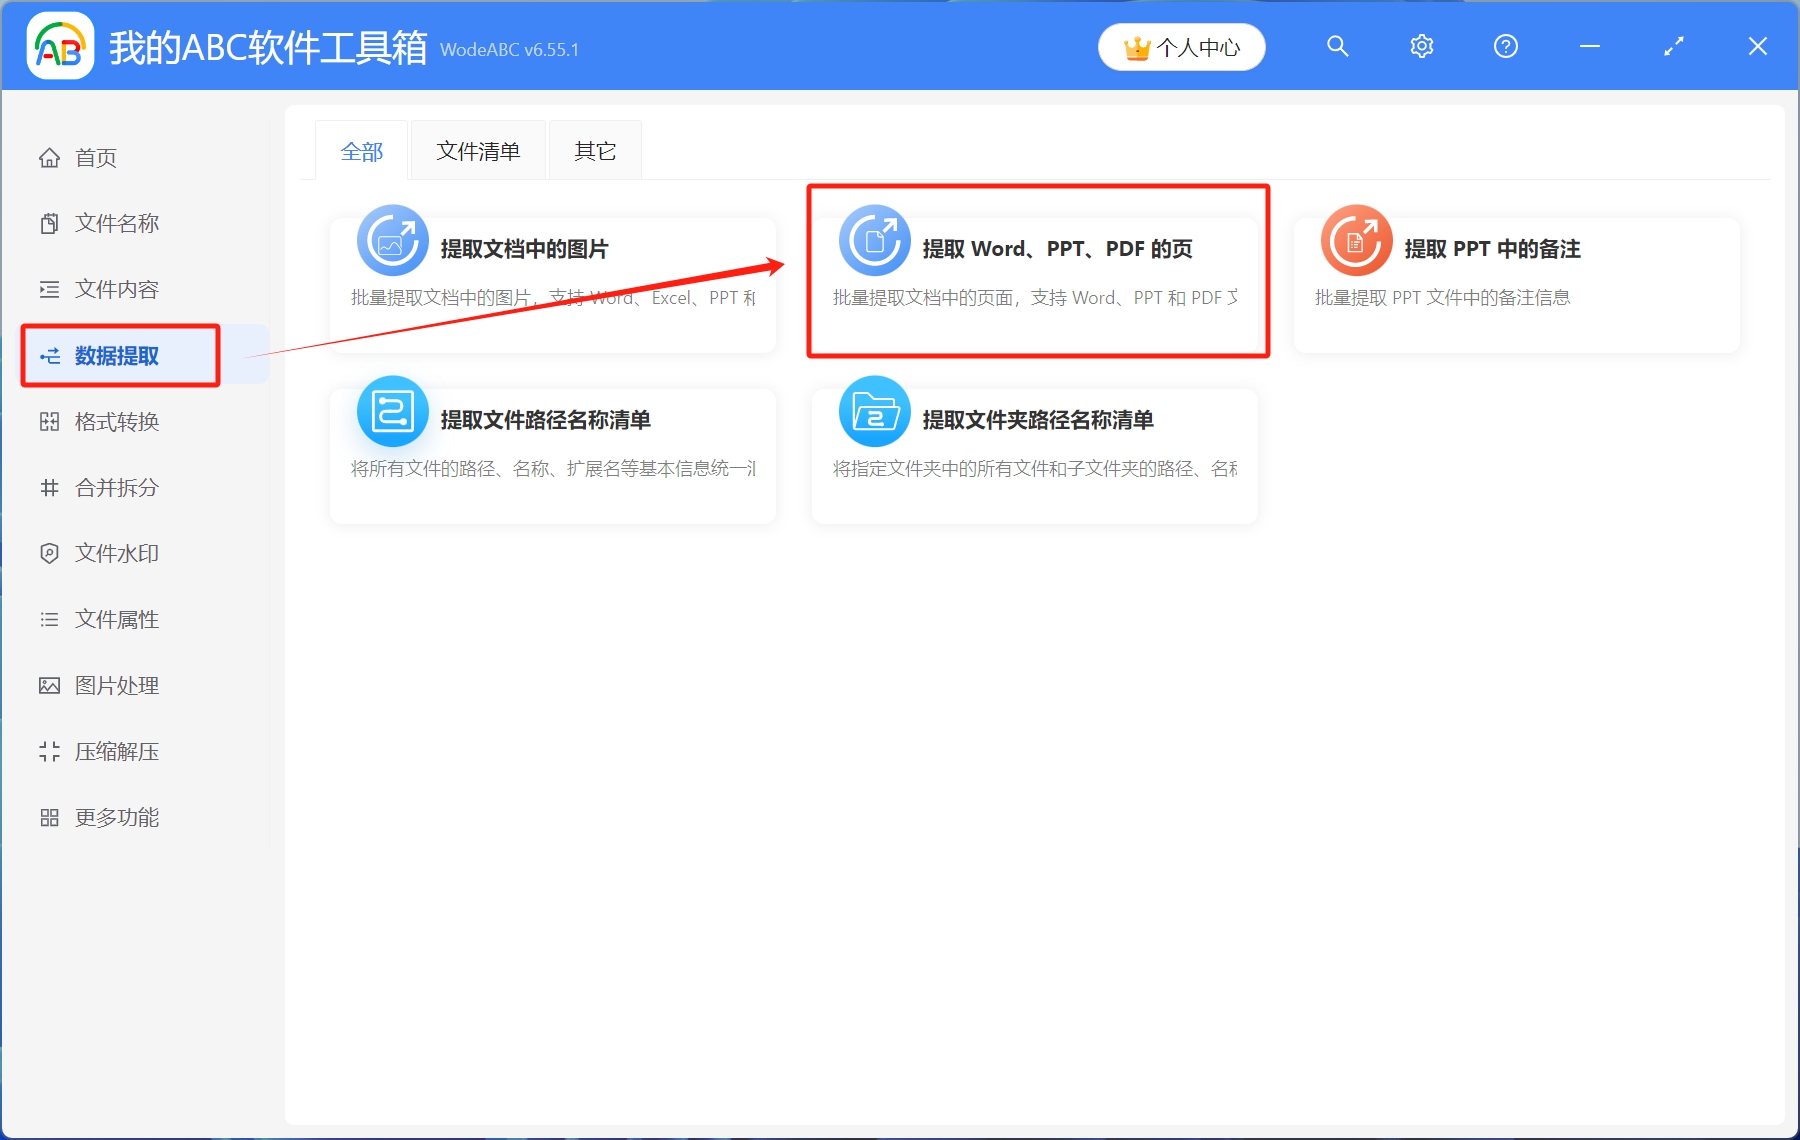Viewport: 1800px width, 1140px height.
Task: Open the 压缩解压 section icon
Action: [49, 751]
